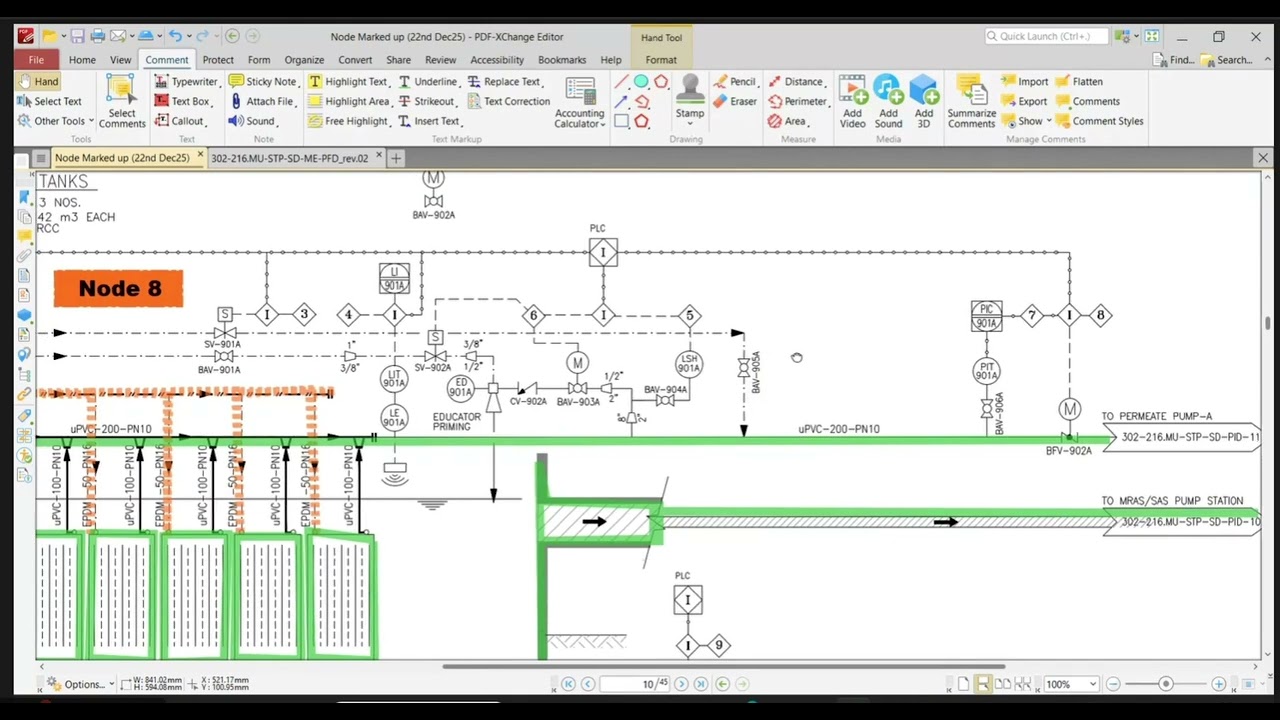The width and height of the screenshot is (1280, 720).
Task: Pick the Text Box tool
Action: [182, 101]
